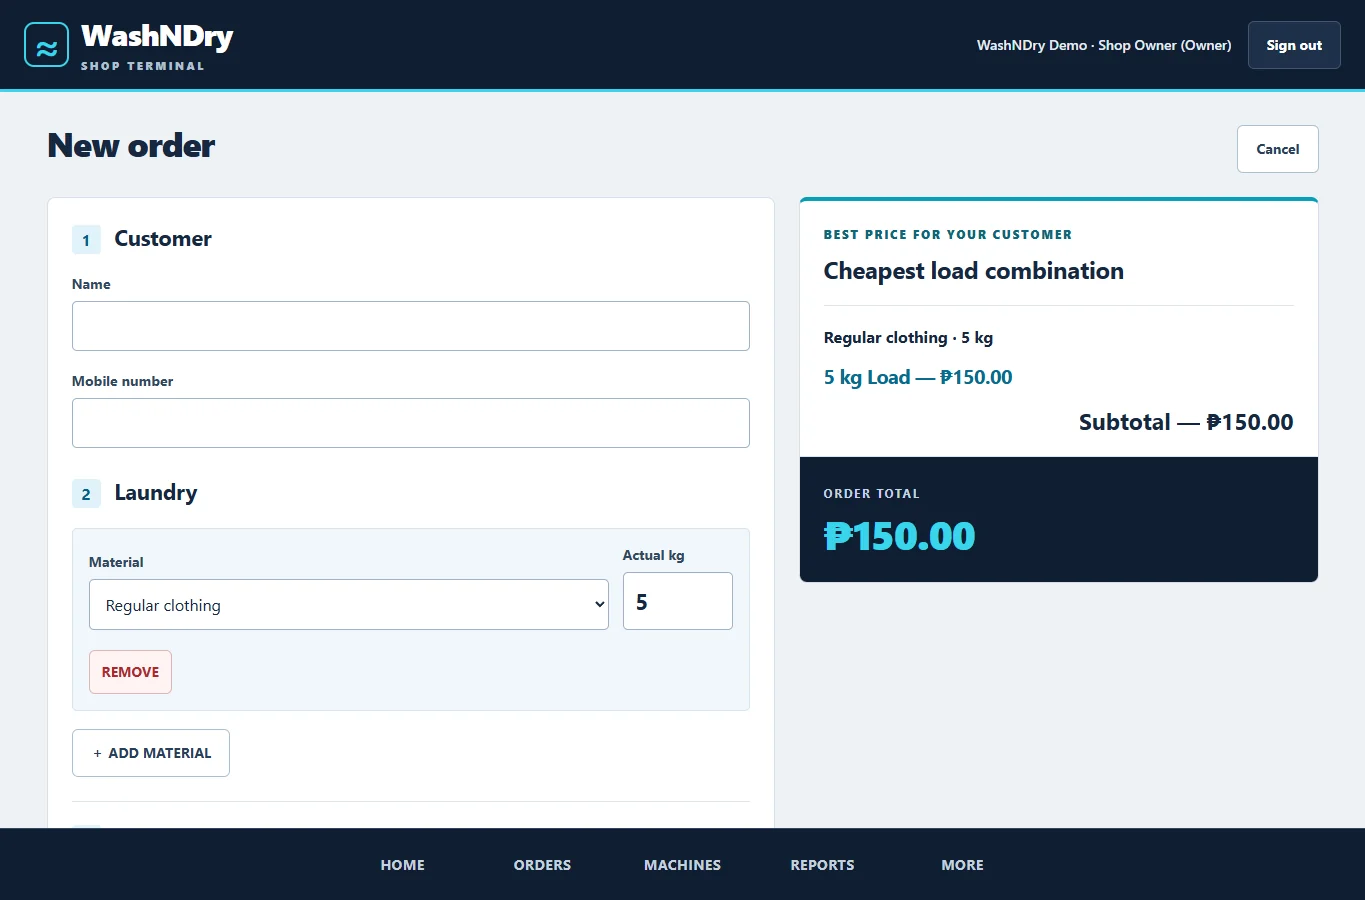
Task: Cancel the new order
Action: pos(1278,149)
